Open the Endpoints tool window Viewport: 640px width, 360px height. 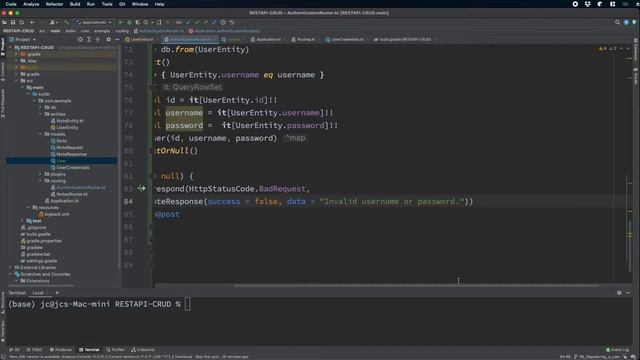click(143, 350)
